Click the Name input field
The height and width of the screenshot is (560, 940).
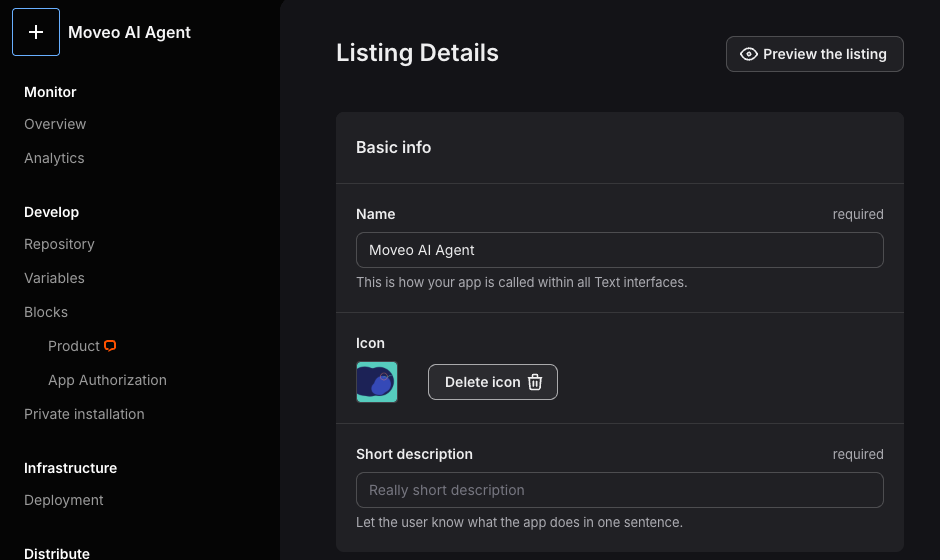[x=620, y=250]
